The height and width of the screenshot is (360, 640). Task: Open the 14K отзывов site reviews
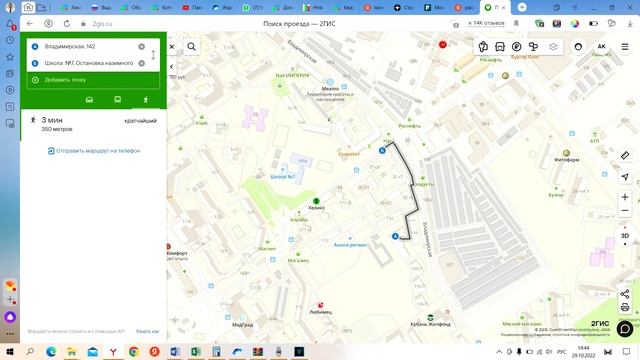point(486,23)
